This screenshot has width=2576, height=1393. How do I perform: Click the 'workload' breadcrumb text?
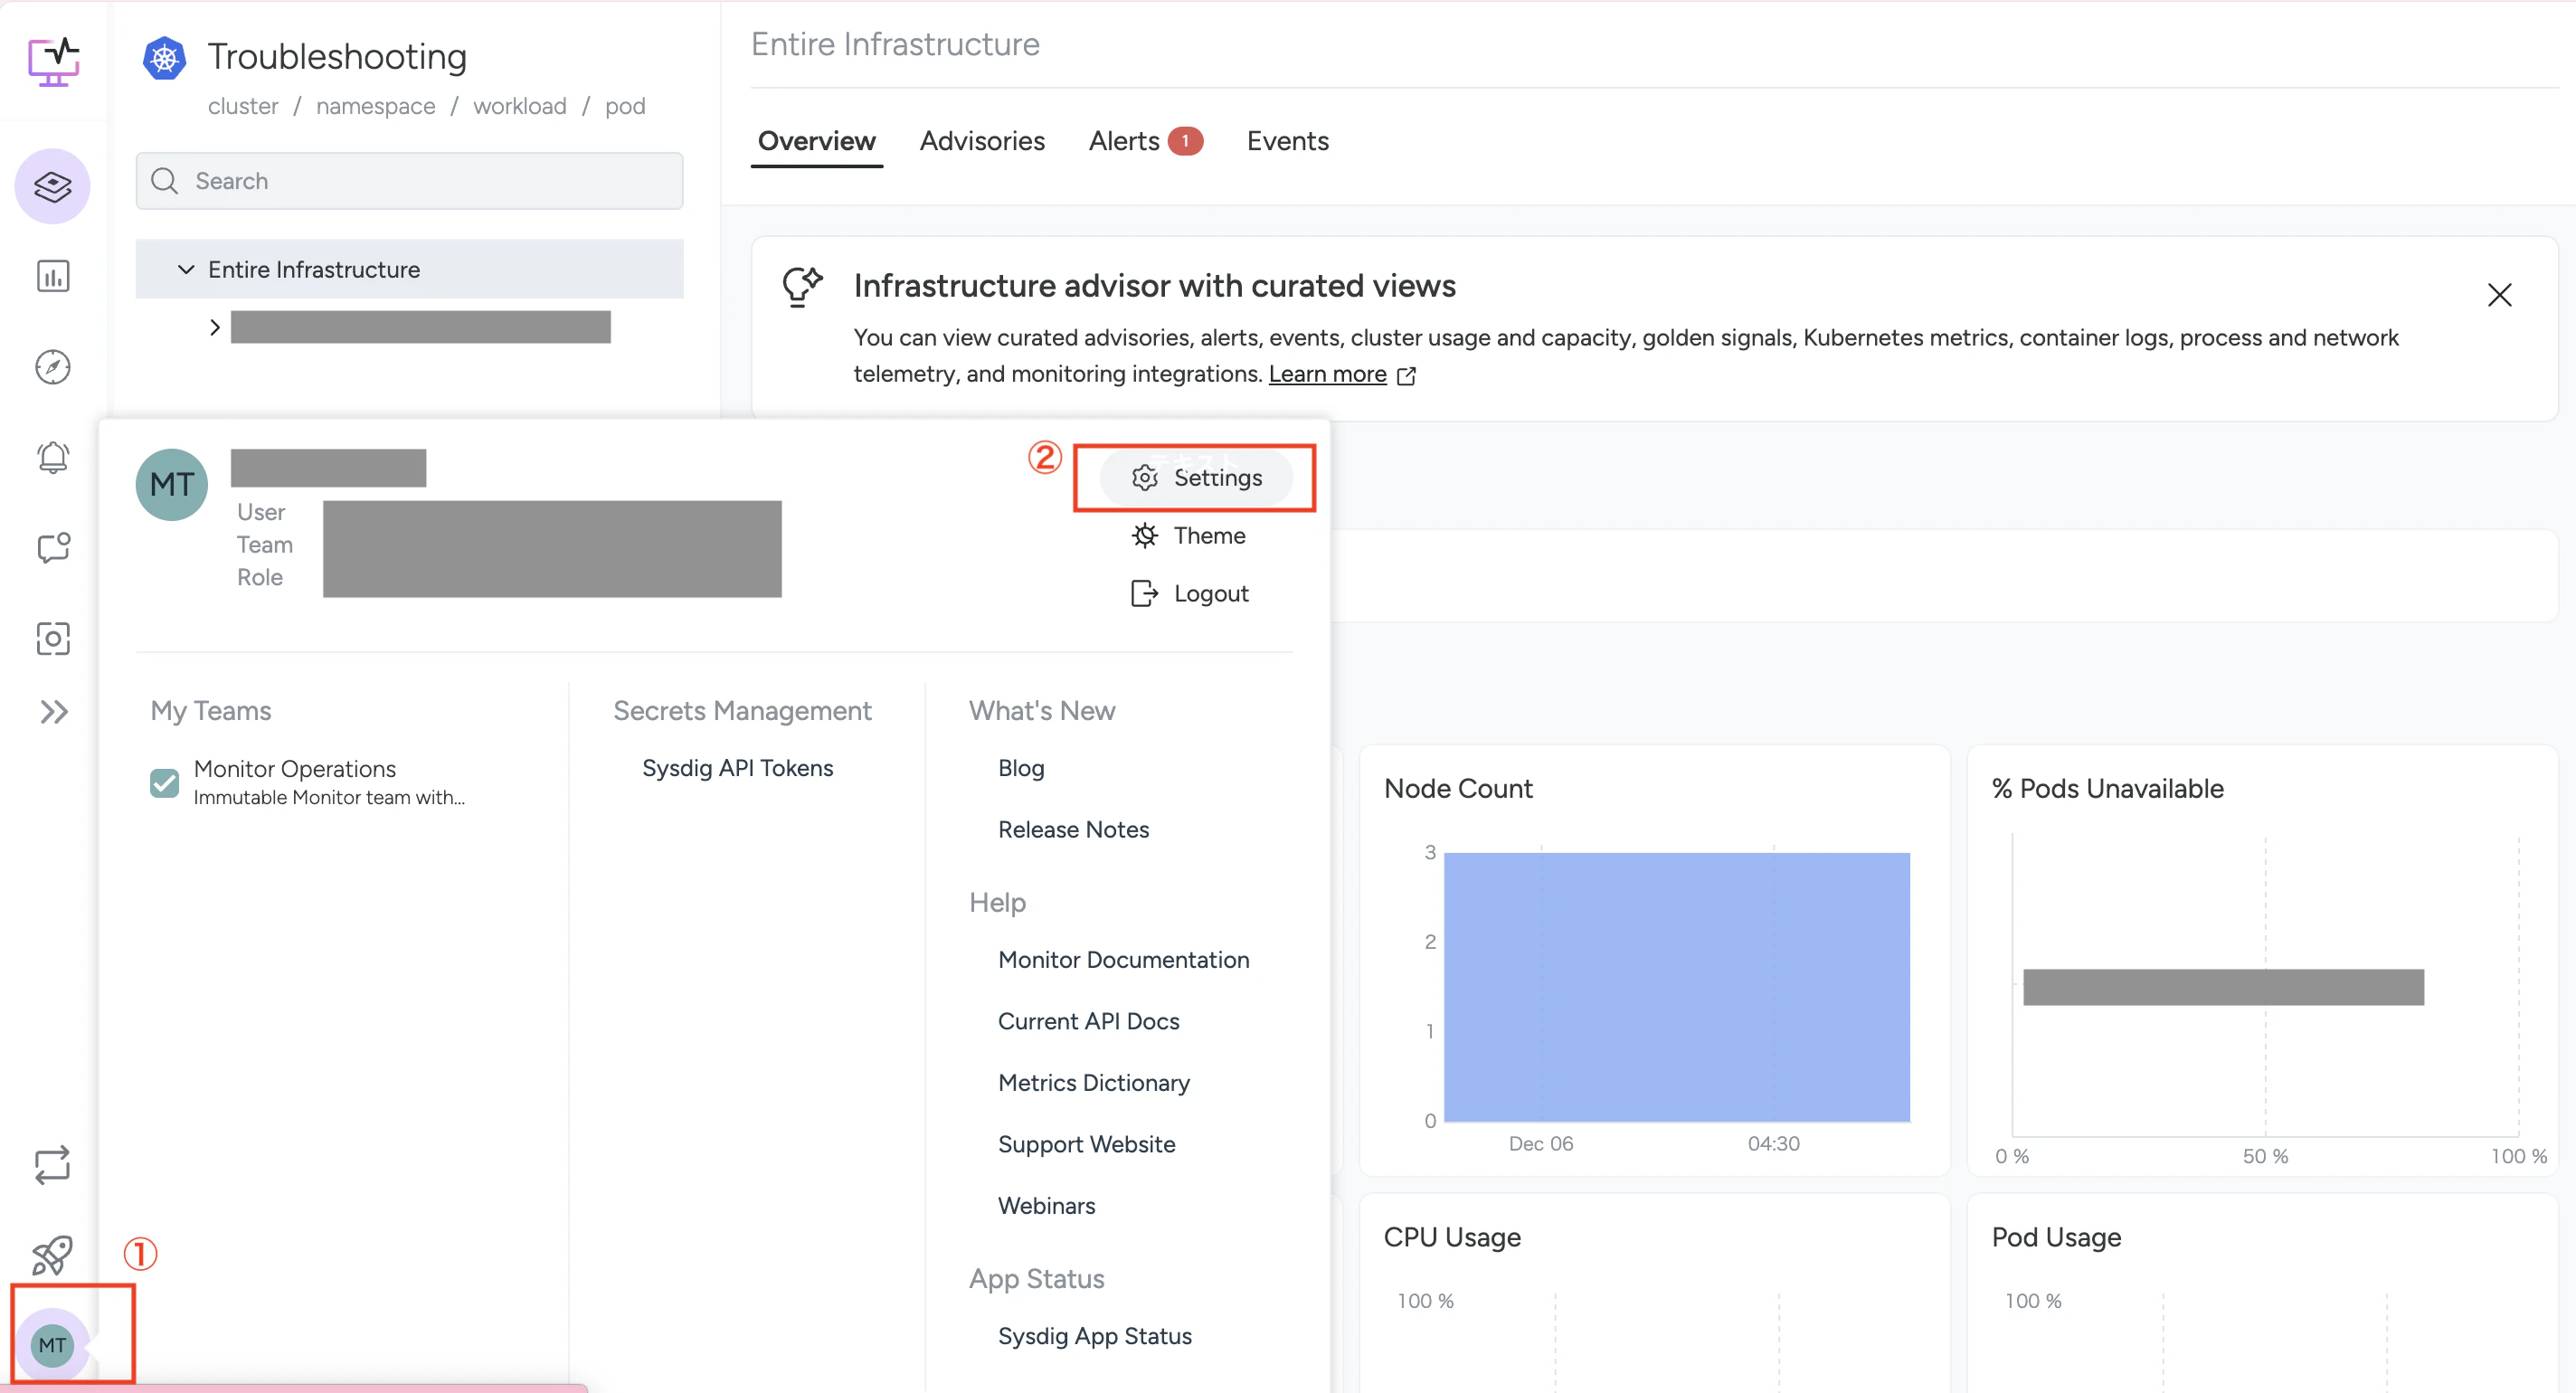point(519,106)
